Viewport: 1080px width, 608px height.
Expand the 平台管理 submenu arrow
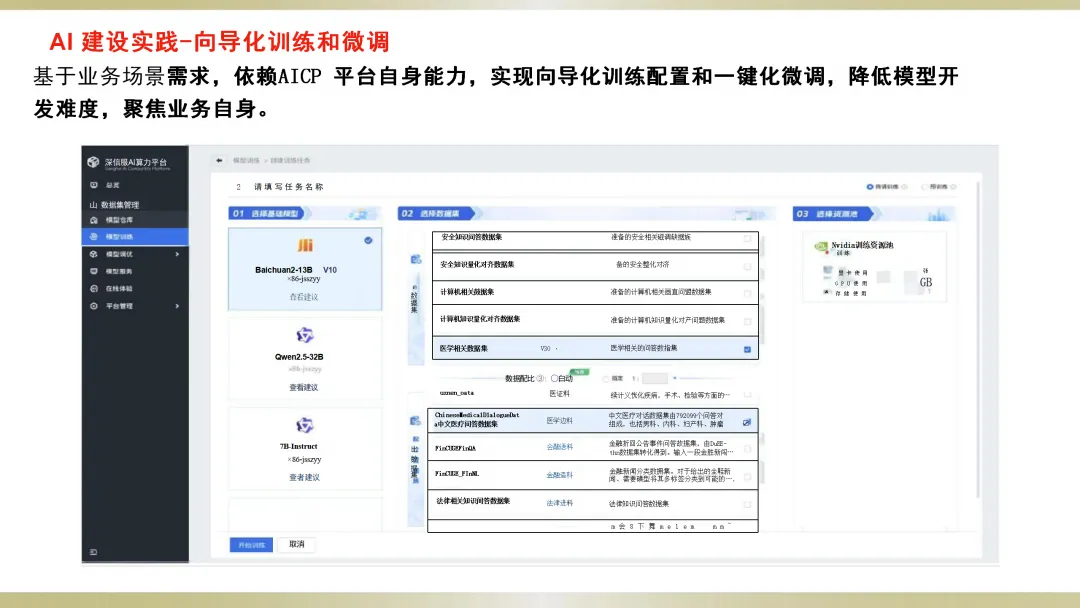tap(177, 306)
